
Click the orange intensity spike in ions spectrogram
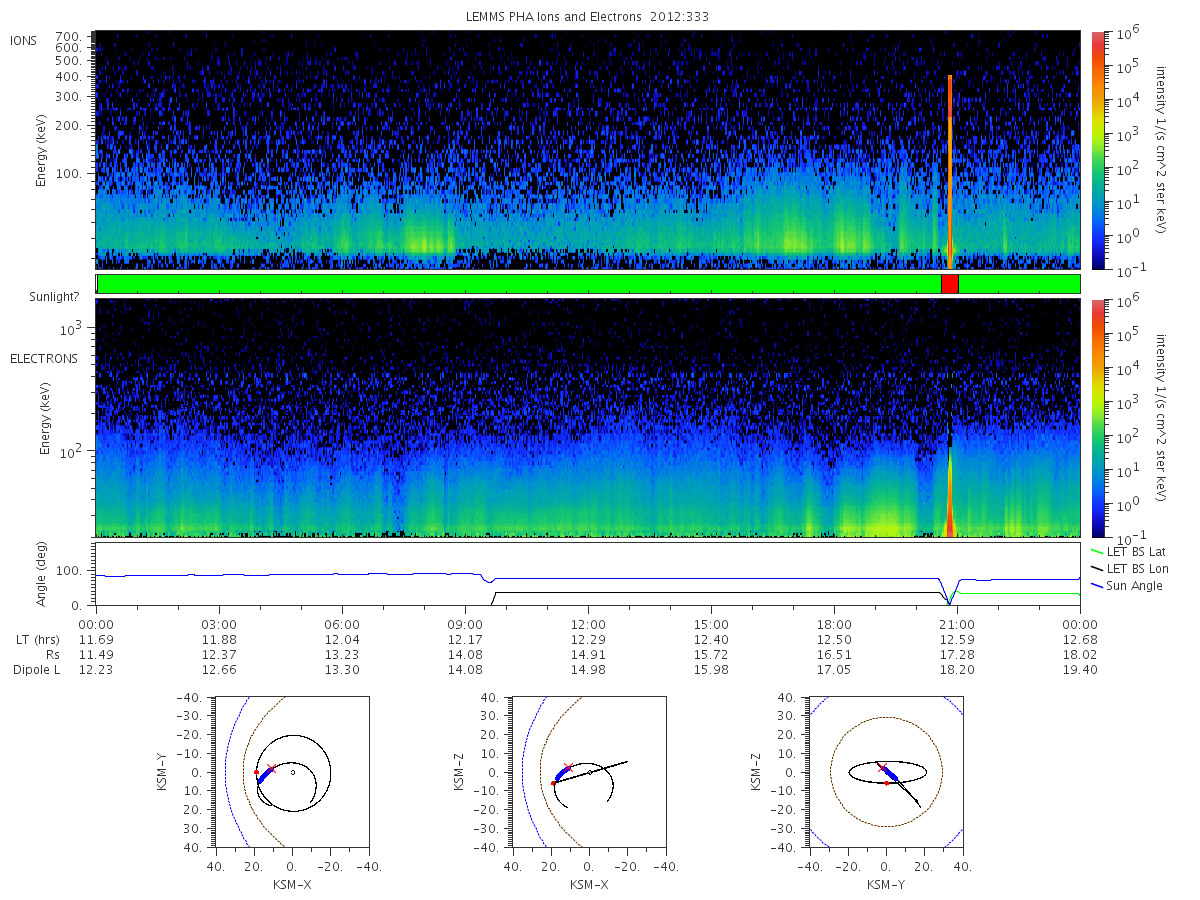point(949,170)
